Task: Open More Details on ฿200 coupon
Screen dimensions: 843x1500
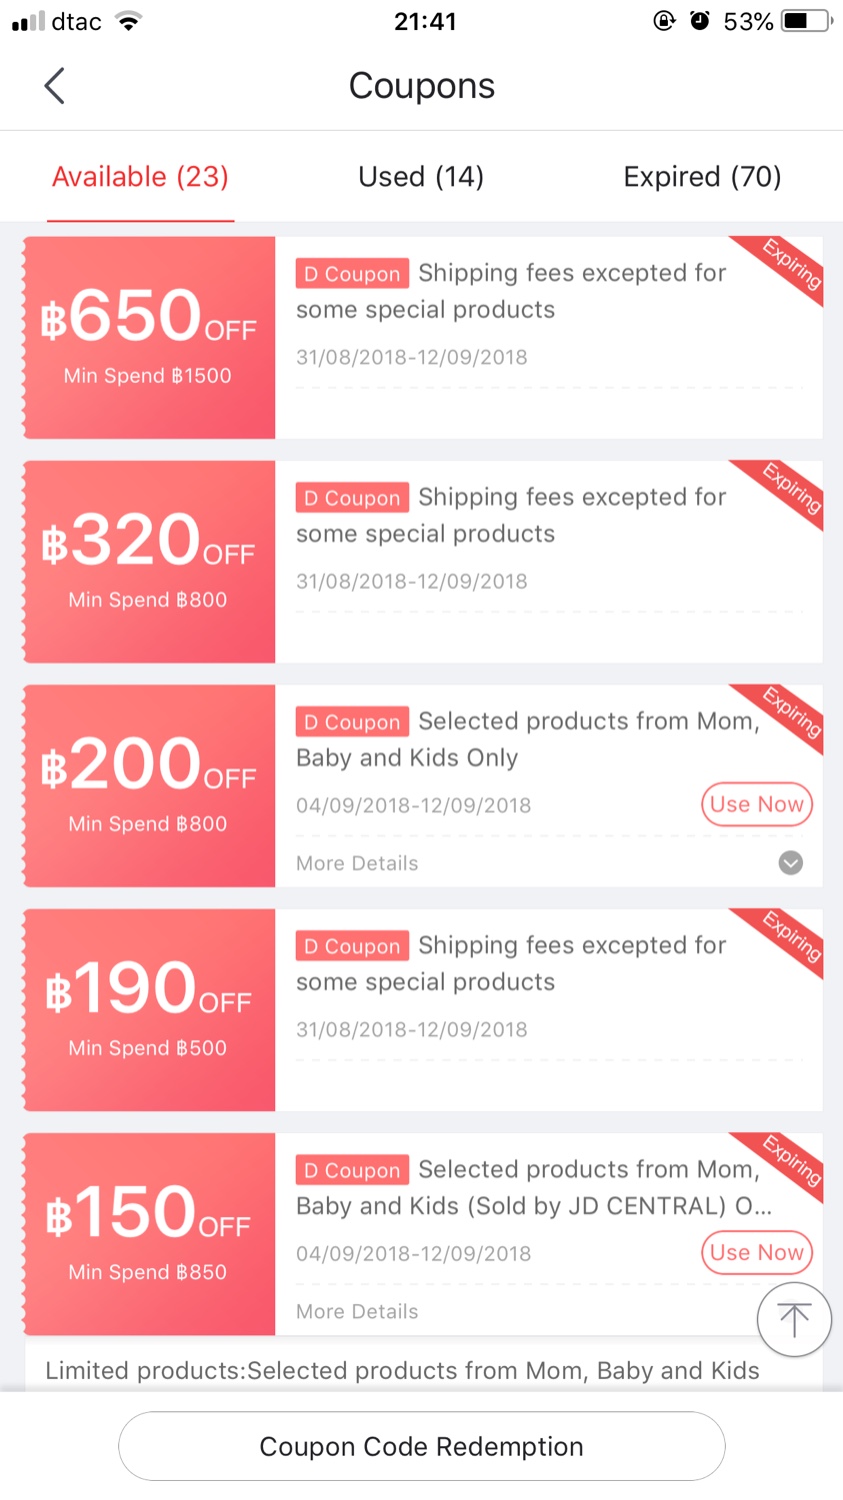Action: [x=357, y=863]
